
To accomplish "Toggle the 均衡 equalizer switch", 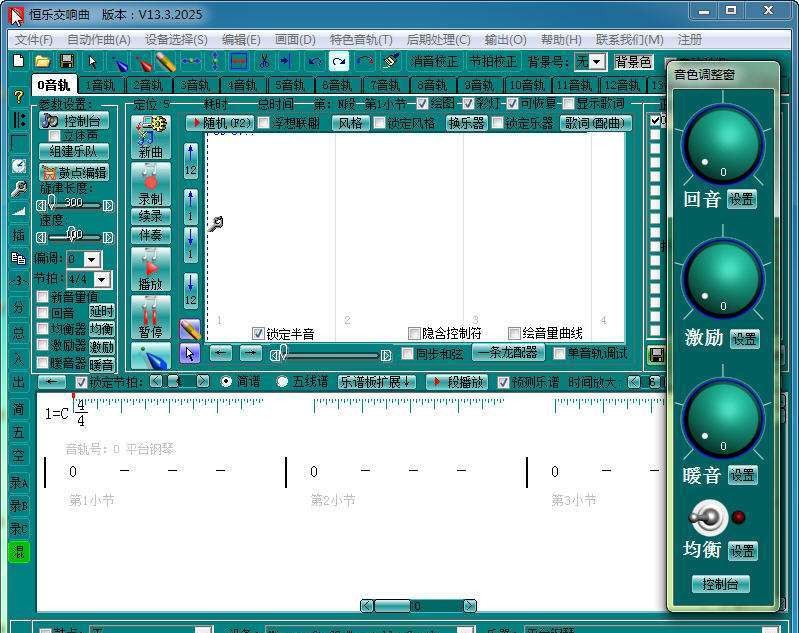I will tap(708, 518).
